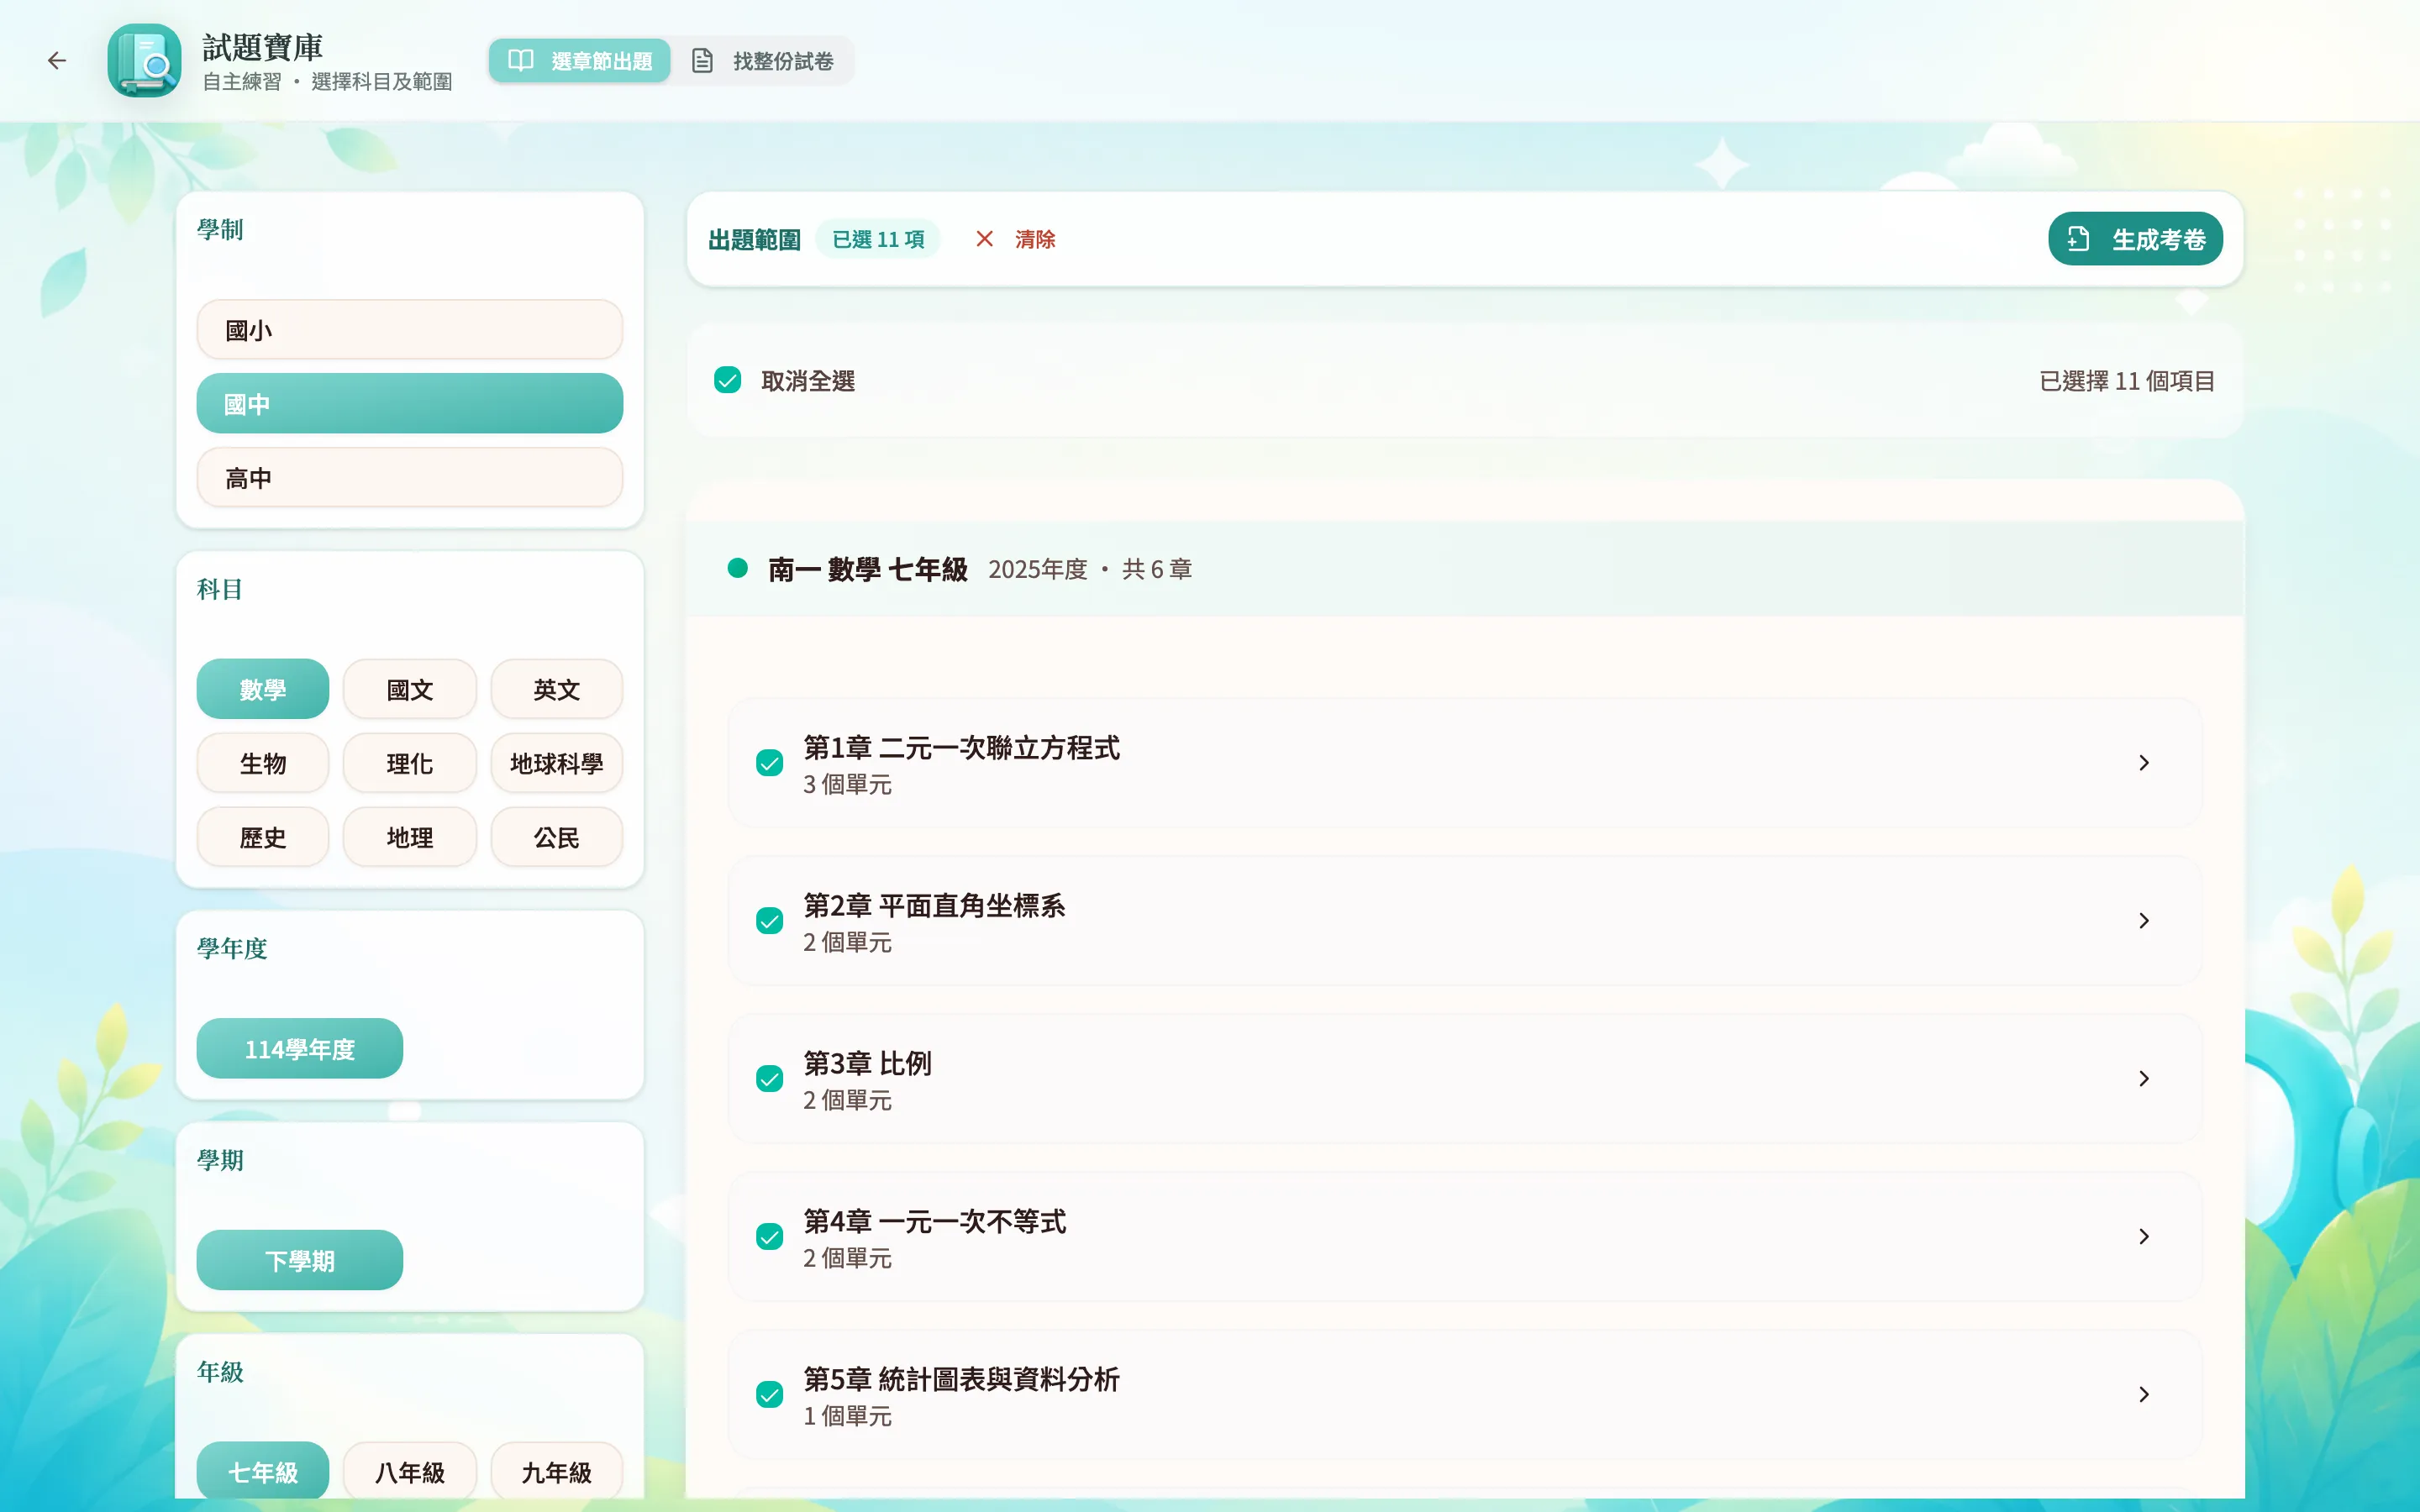Click 第3章 比例 title

tap(867, 1064)
